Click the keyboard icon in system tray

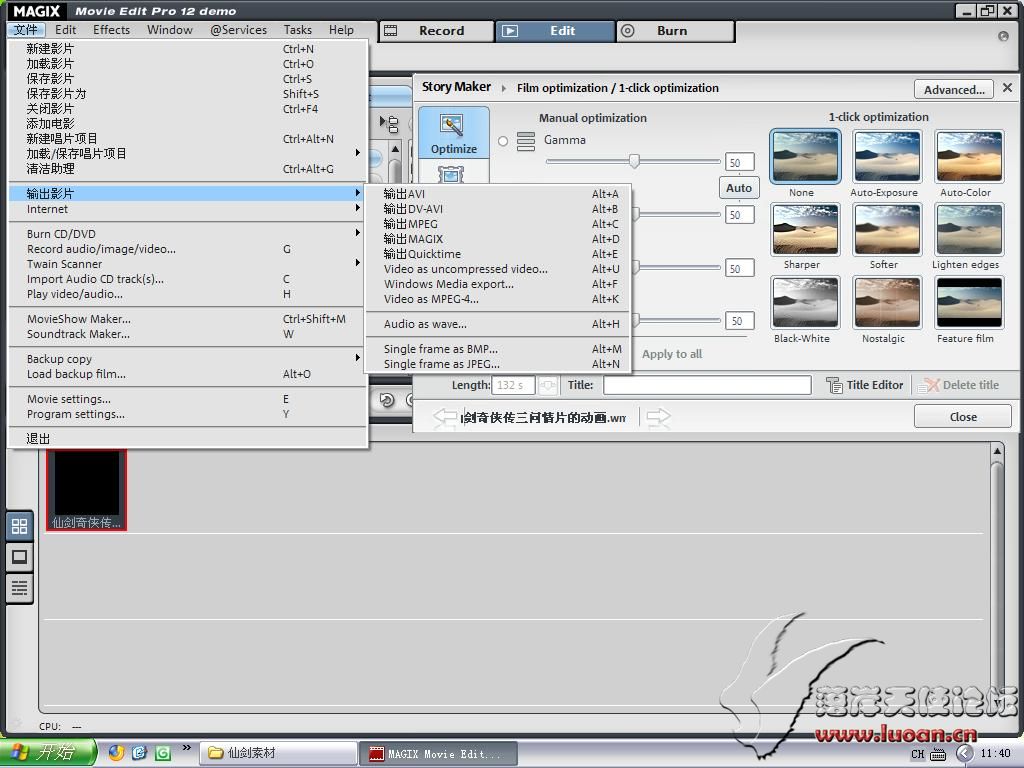[938, 754]
